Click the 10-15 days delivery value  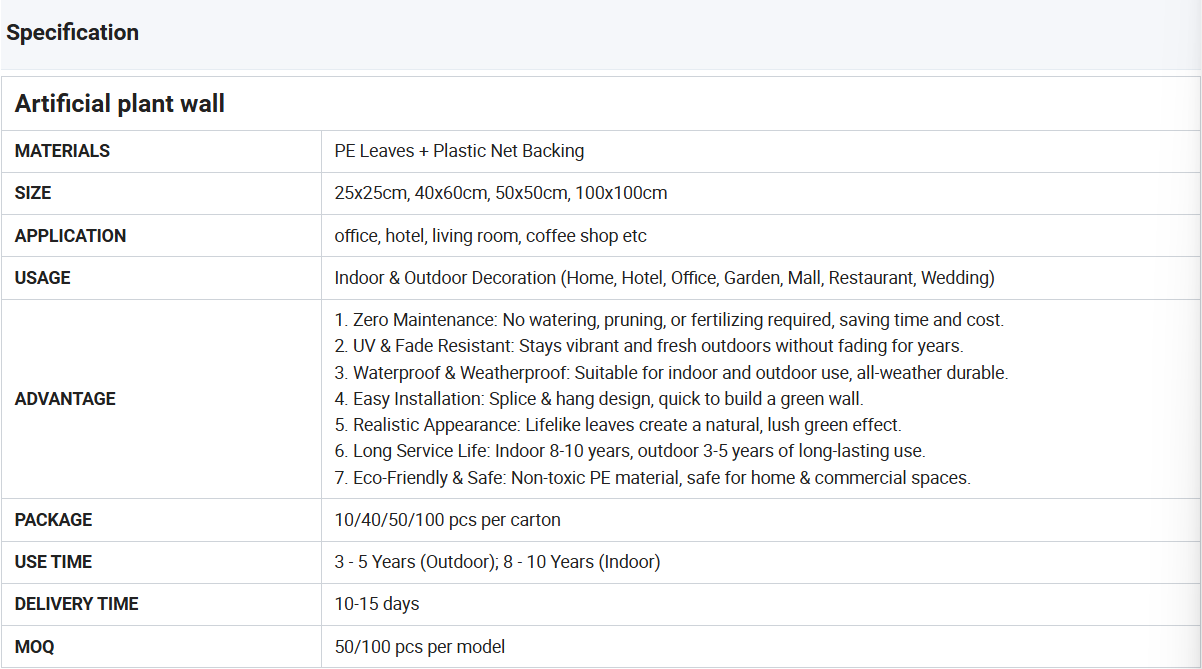pyautogui.click(x=377, y=604)
